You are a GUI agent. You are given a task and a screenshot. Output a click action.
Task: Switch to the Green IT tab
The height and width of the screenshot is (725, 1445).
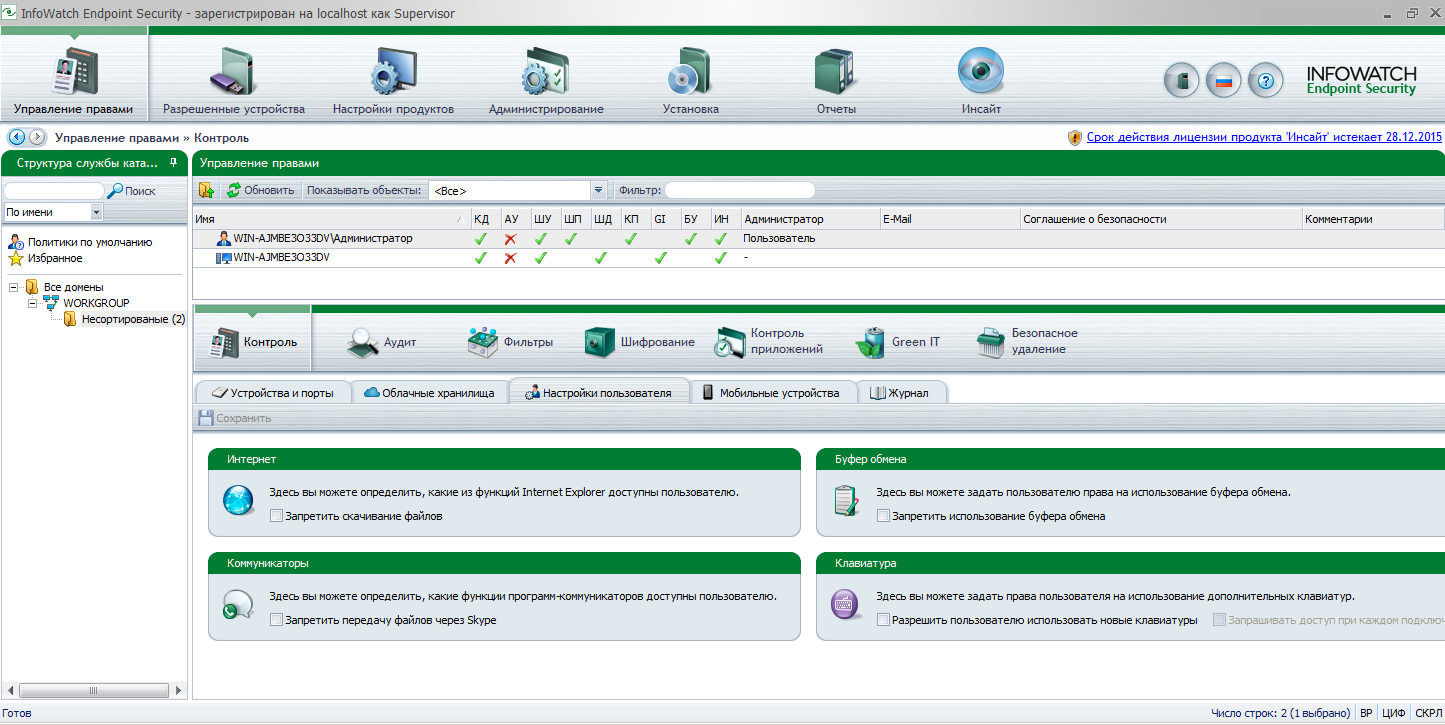pos(897,342)
